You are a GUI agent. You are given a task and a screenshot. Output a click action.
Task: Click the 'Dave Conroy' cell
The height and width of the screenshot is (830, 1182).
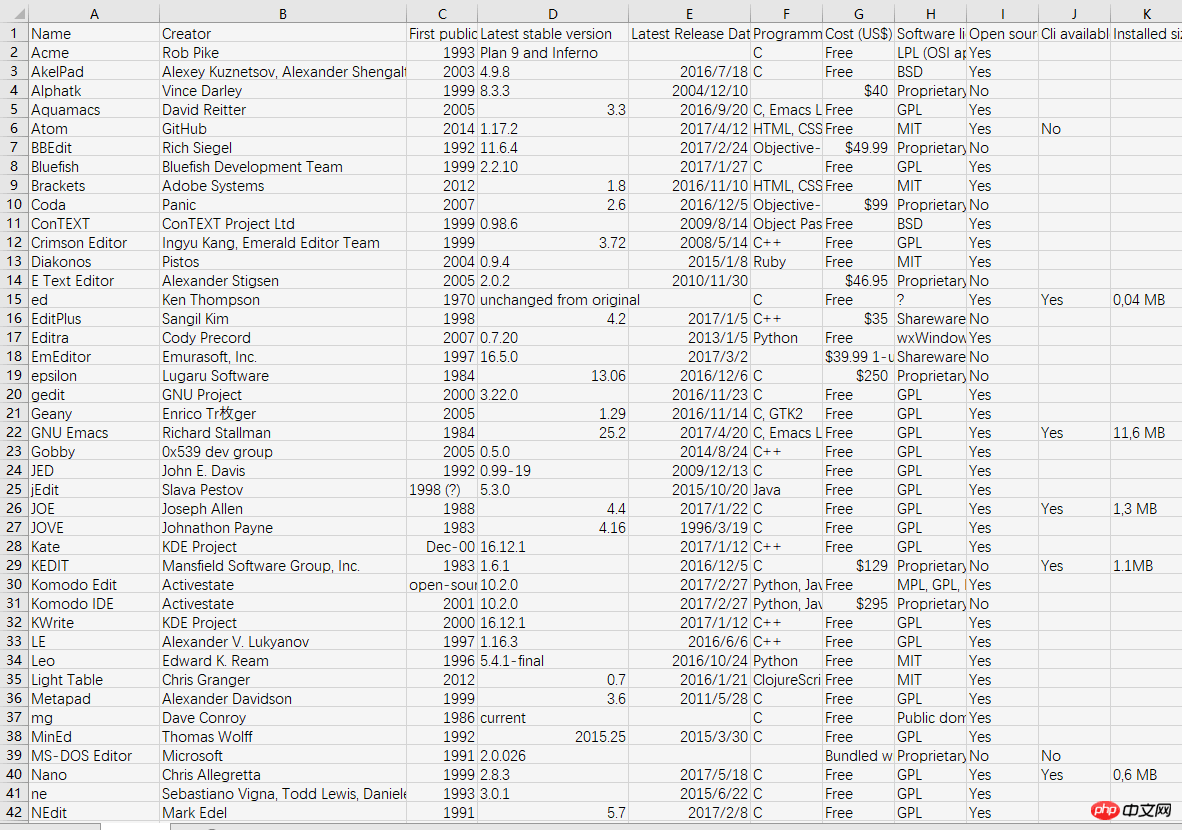283,718
